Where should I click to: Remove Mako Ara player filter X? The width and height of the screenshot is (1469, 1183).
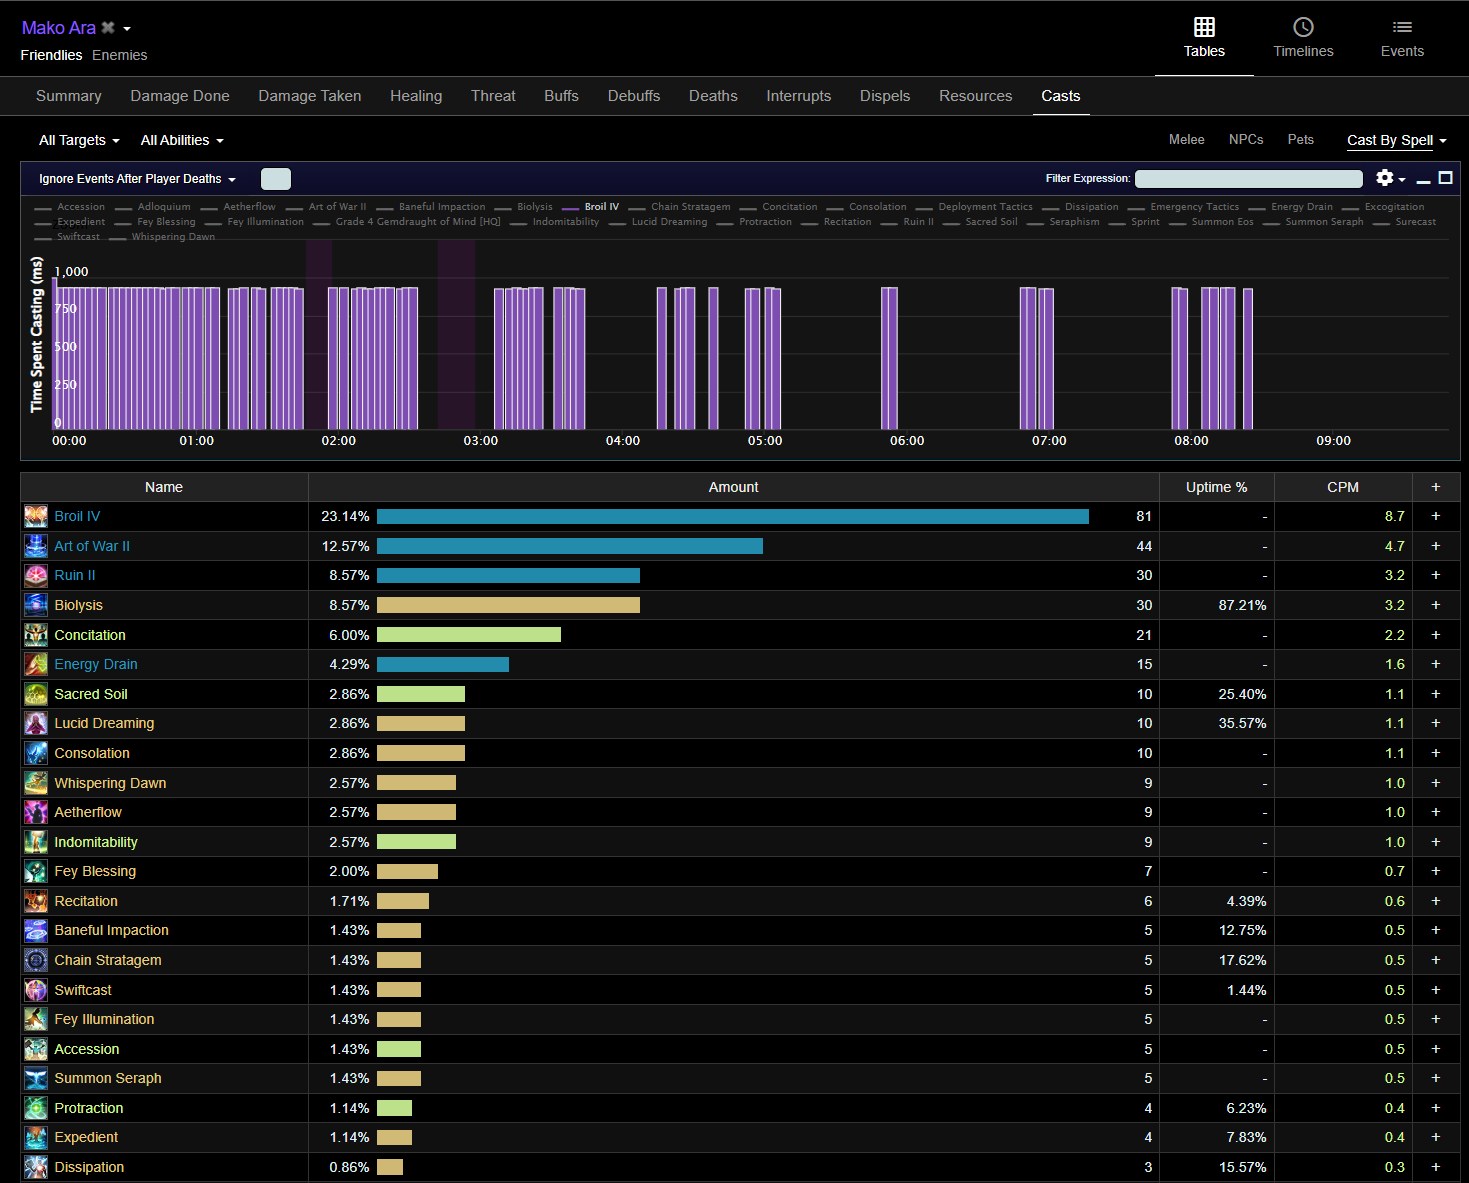tap(108, 28)
